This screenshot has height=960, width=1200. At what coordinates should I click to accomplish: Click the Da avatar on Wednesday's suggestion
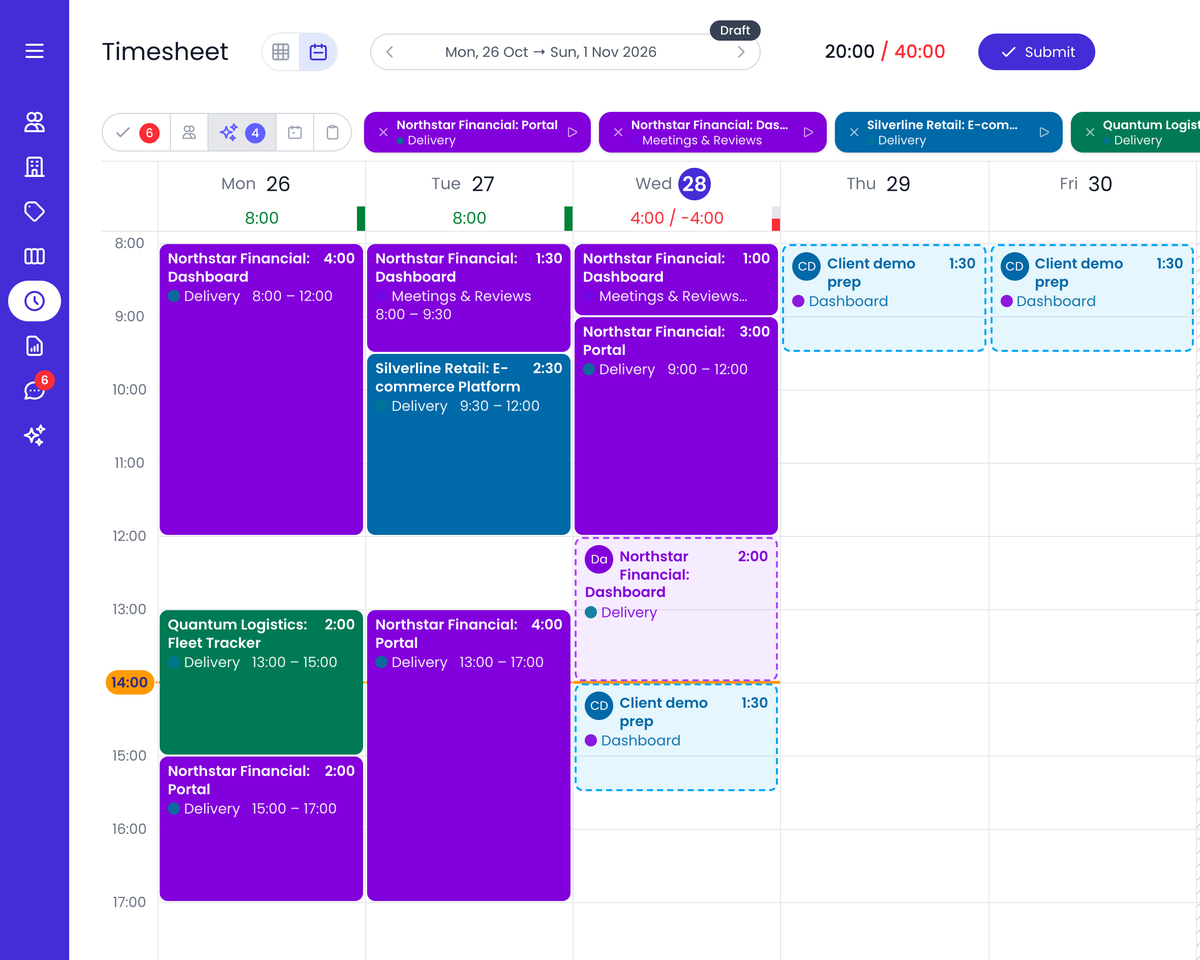click(599, 559)
